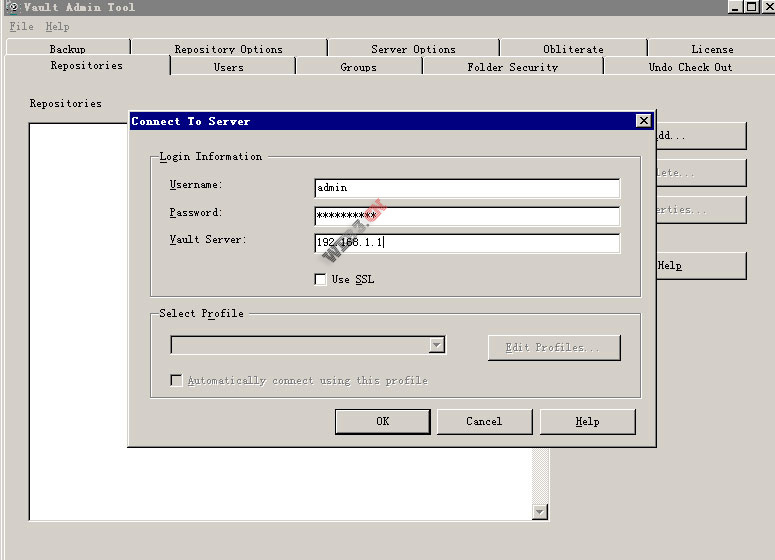Minimize the Vault Admin Tool window
The width and height of the screenshot is (775, 560).
pos(735,7)
